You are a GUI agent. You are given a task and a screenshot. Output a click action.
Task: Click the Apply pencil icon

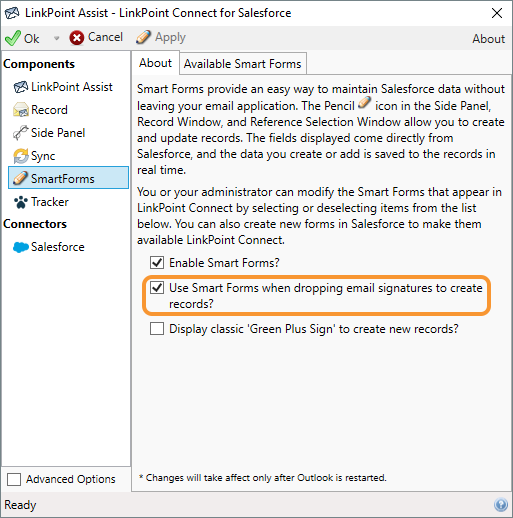tap(143, 37)
